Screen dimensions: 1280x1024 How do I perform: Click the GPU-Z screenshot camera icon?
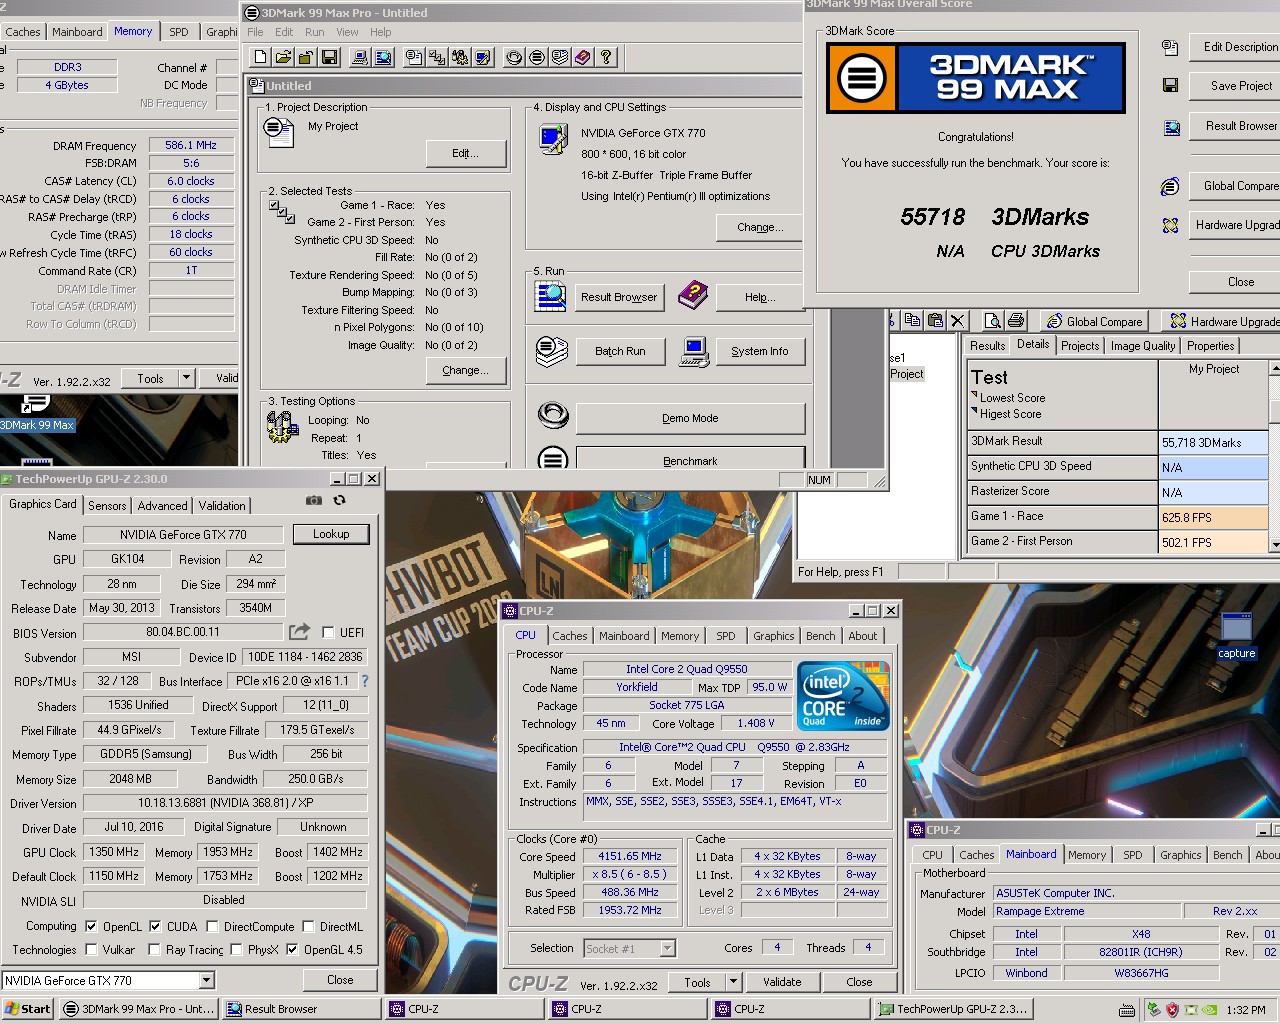point(313,500)
